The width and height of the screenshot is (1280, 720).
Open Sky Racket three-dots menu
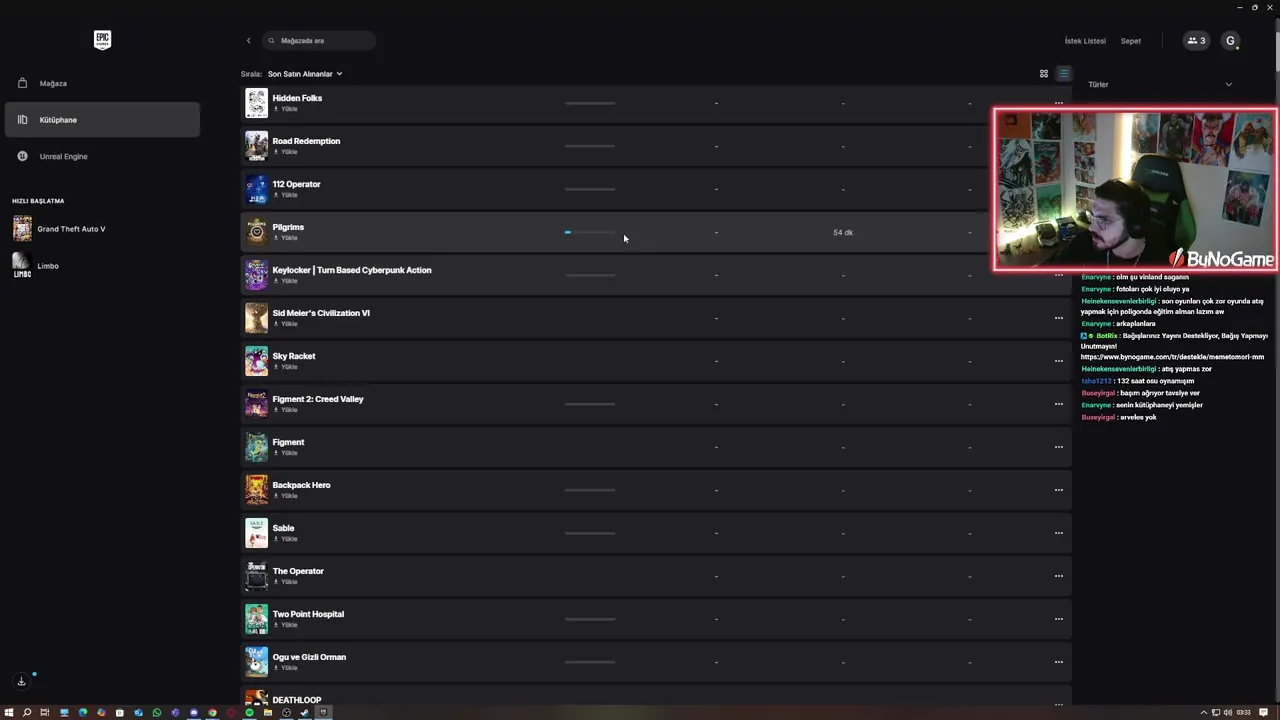pyautogui.click(x=1058, y=361)
